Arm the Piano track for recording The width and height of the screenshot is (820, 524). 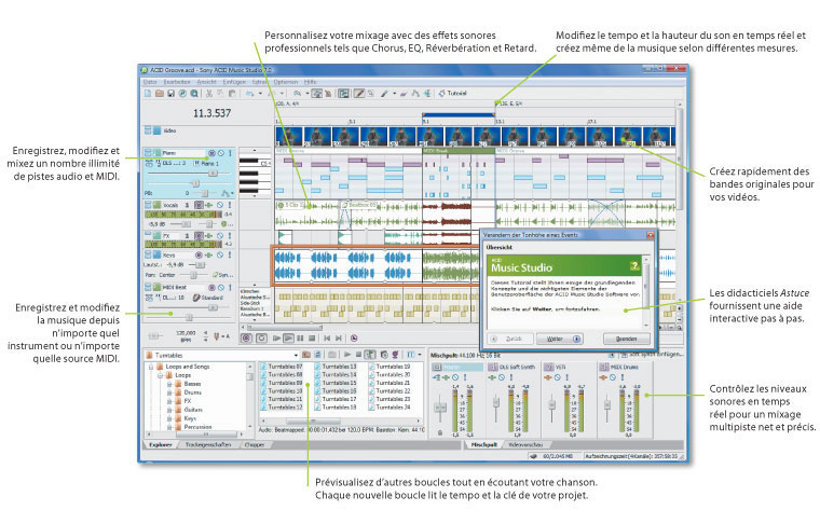[212, 153]
